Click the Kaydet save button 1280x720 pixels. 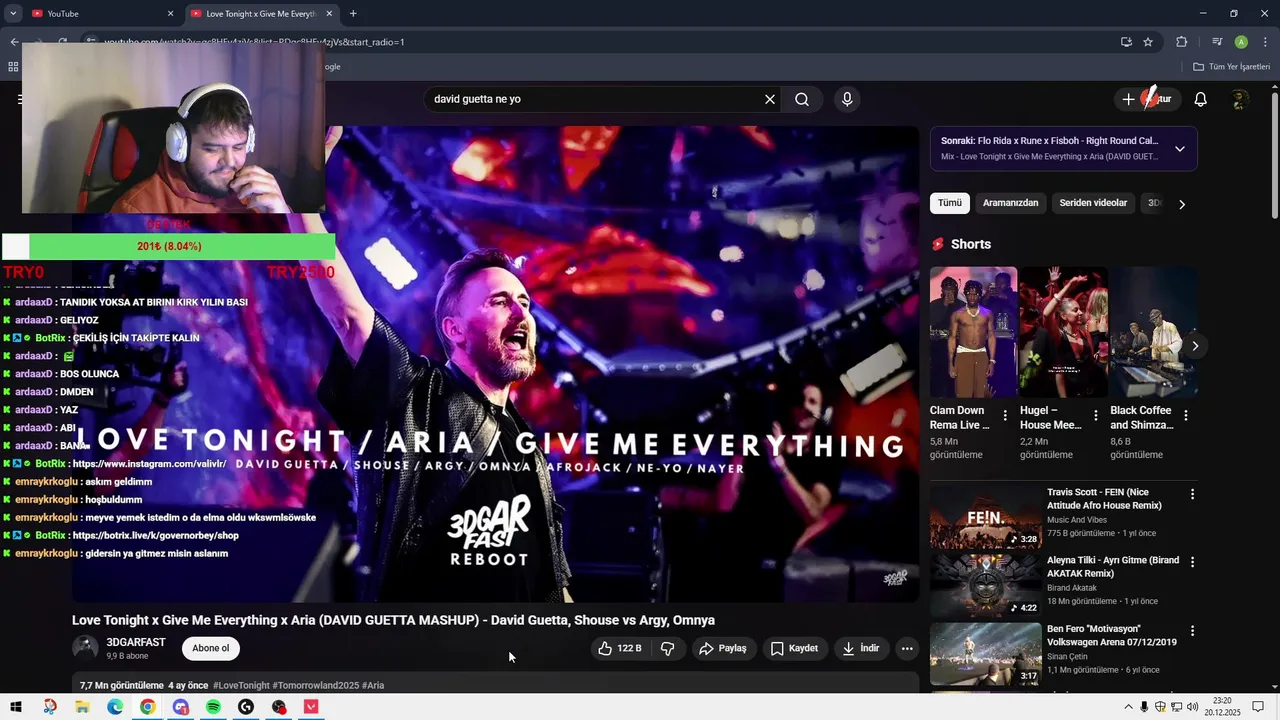point(795,648)
